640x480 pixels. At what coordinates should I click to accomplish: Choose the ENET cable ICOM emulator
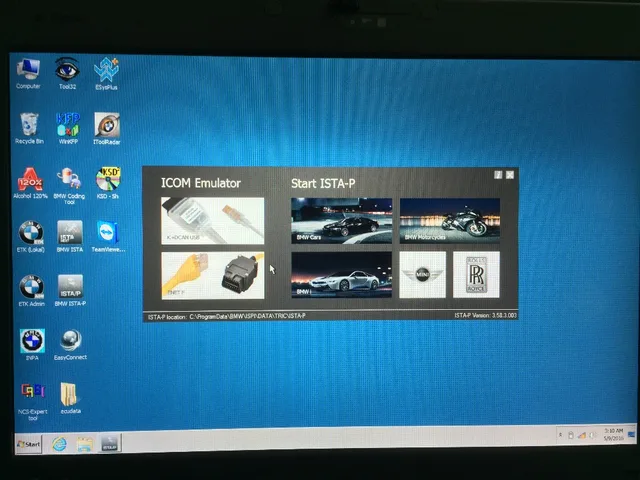click(x=213, y=276)
